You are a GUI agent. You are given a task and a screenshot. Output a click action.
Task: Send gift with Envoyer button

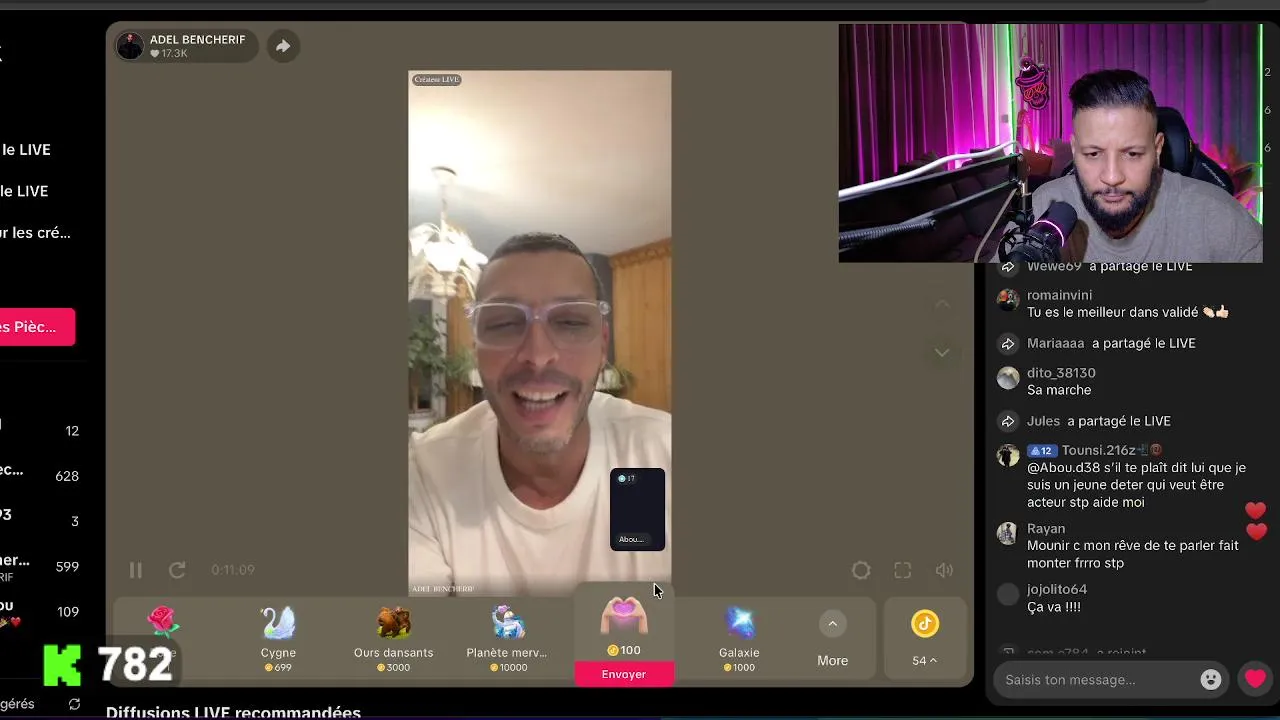[624, 675]
